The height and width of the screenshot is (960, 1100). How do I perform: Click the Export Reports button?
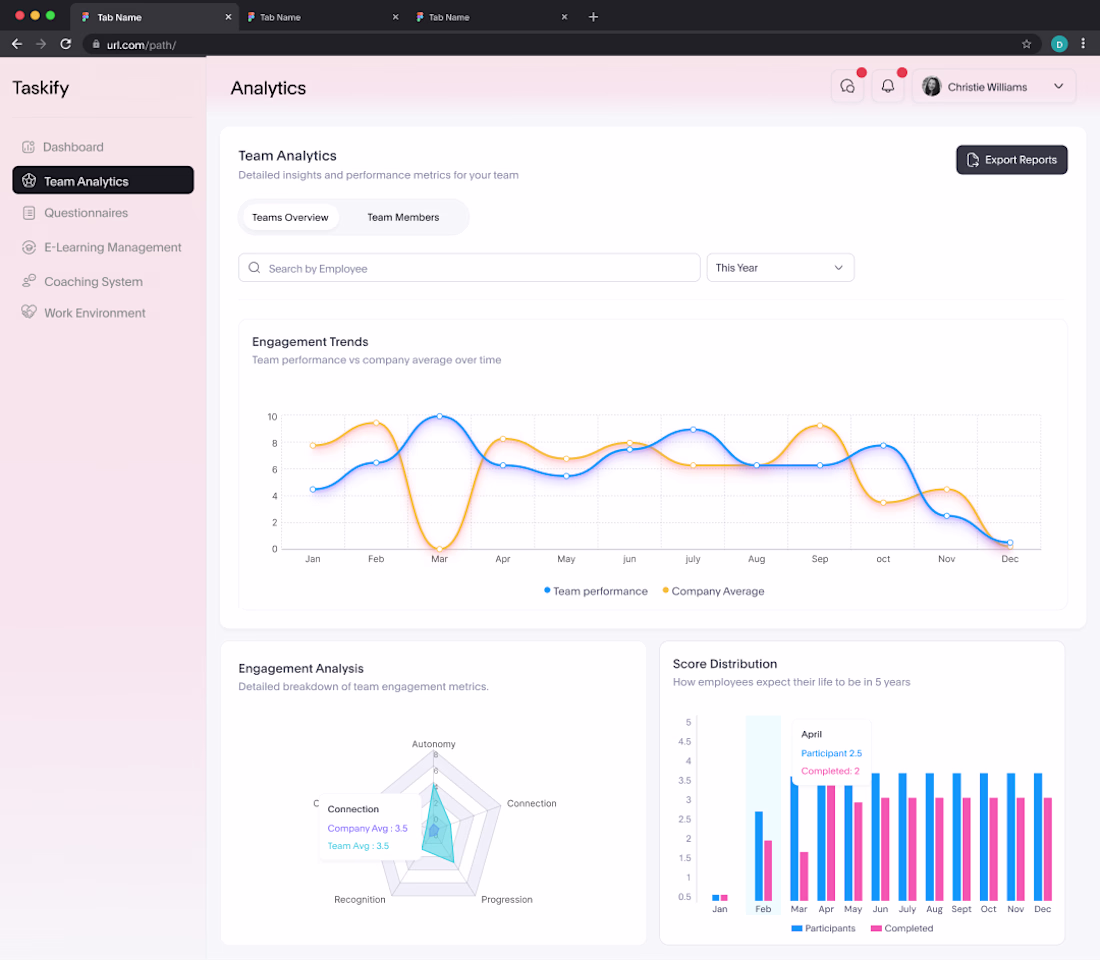tap(1012, 160)
